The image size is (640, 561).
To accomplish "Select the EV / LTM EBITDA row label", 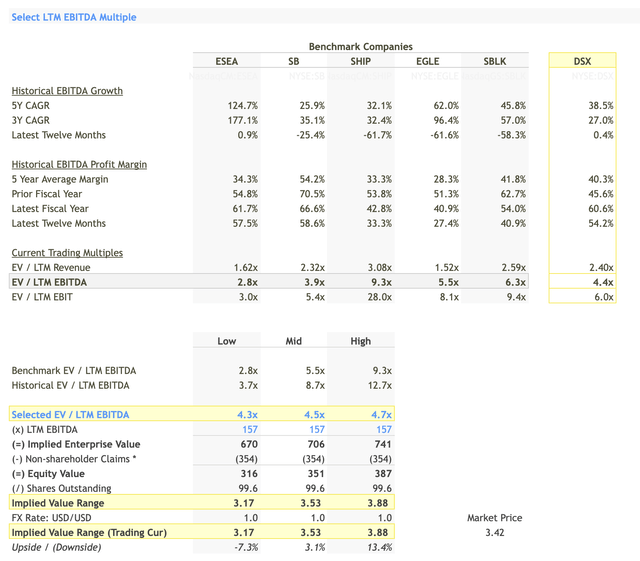I will point(49,282).
